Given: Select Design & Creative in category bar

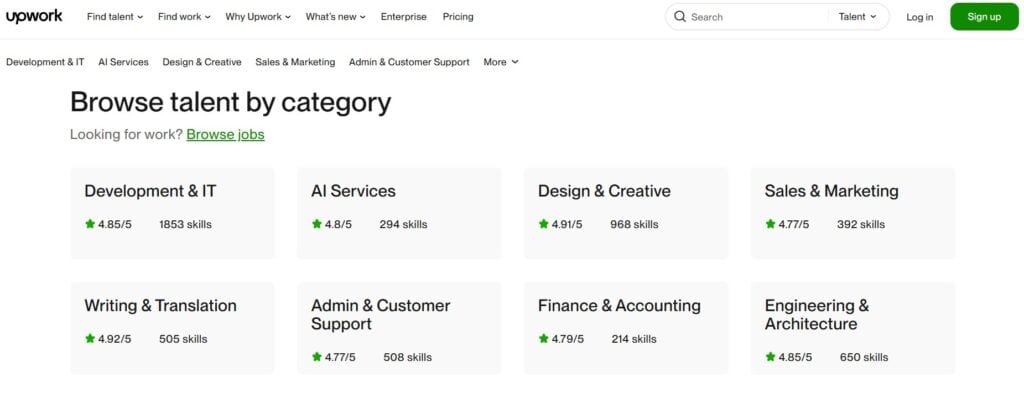Looking at the screenshot, I should point(202,62).
